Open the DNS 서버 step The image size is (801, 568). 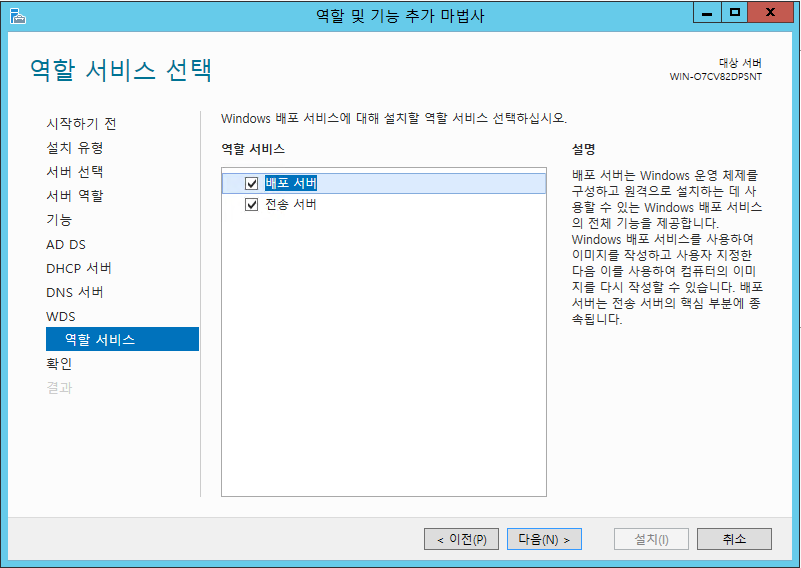(x=74, y=292)
